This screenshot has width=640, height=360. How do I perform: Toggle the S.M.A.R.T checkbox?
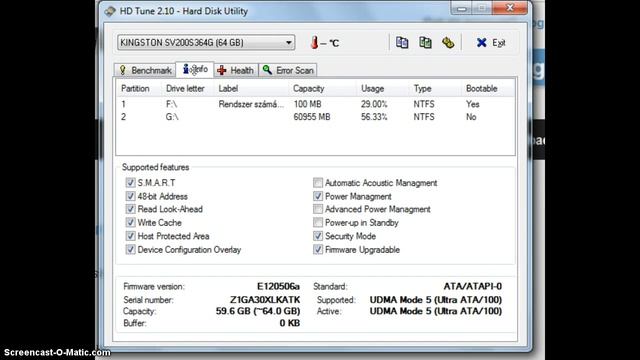tap(130, 182)
